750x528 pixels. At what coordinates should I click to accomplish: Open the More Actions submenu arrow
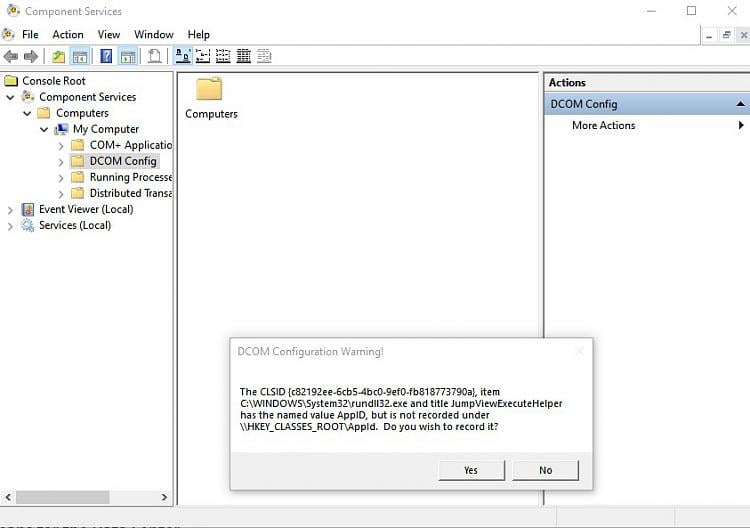click(741, 125)
